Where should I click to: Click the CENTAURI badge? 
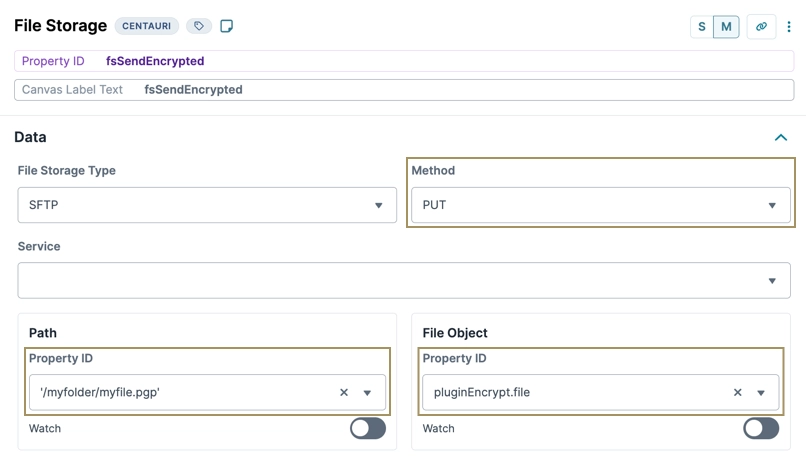(146, 26)
